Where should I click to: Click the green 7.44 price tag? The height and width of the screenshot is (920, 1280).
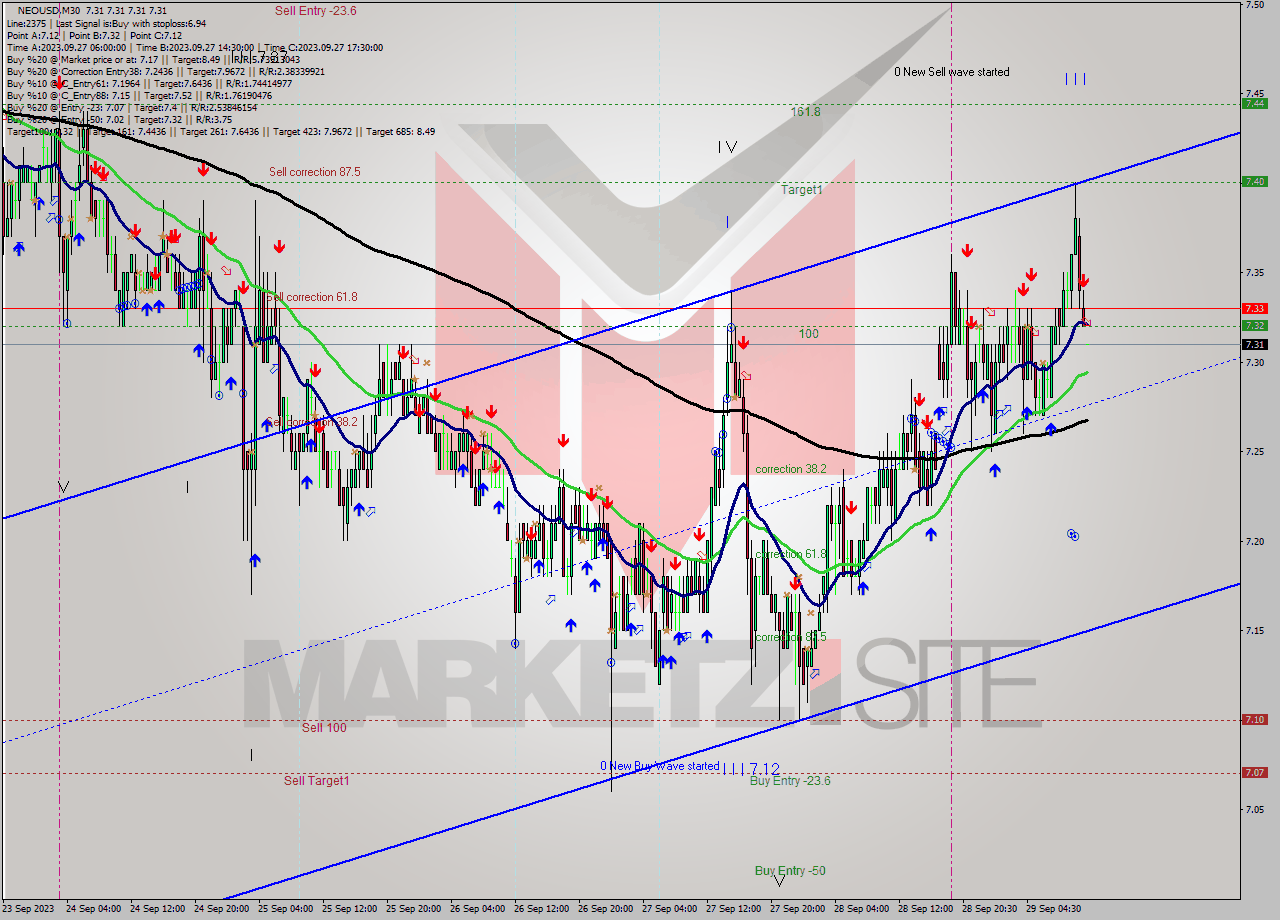1254,103
